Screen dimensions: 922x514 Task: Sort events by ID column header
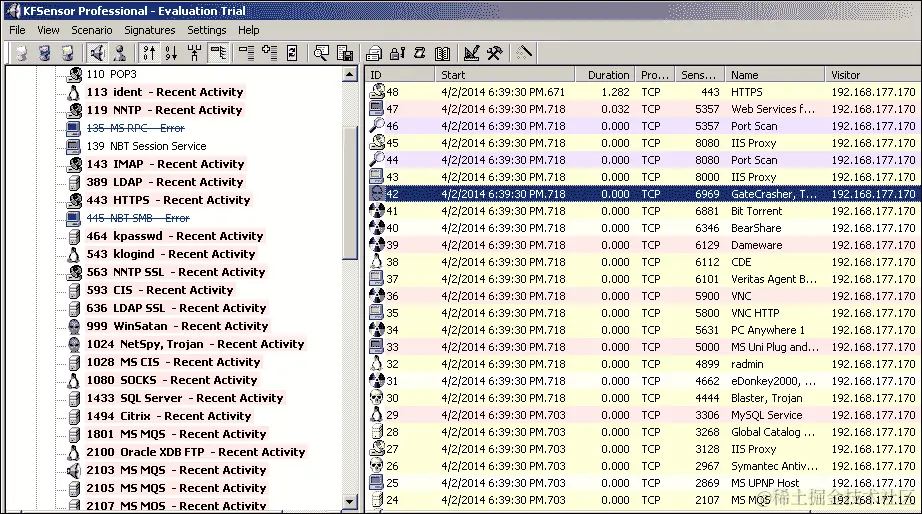coord(400,75)
